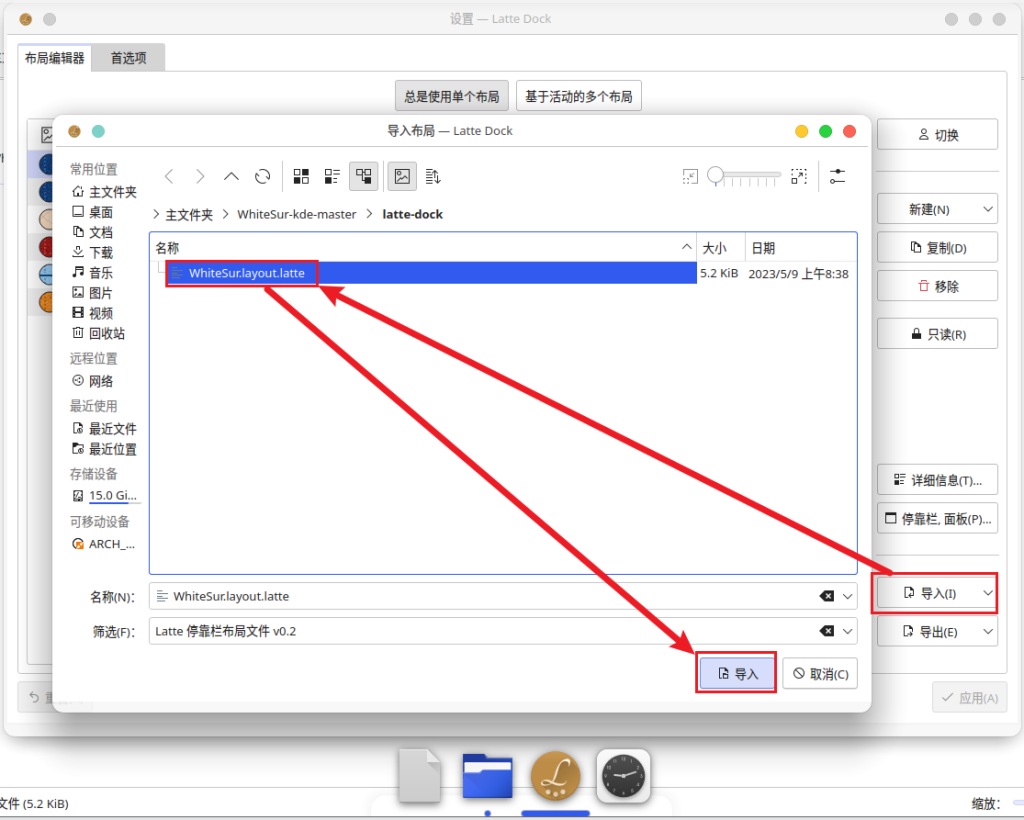The width and height of the screenshot is (1024, 820).
Task: Adjust the icon size slider
Action: [744, 176]
